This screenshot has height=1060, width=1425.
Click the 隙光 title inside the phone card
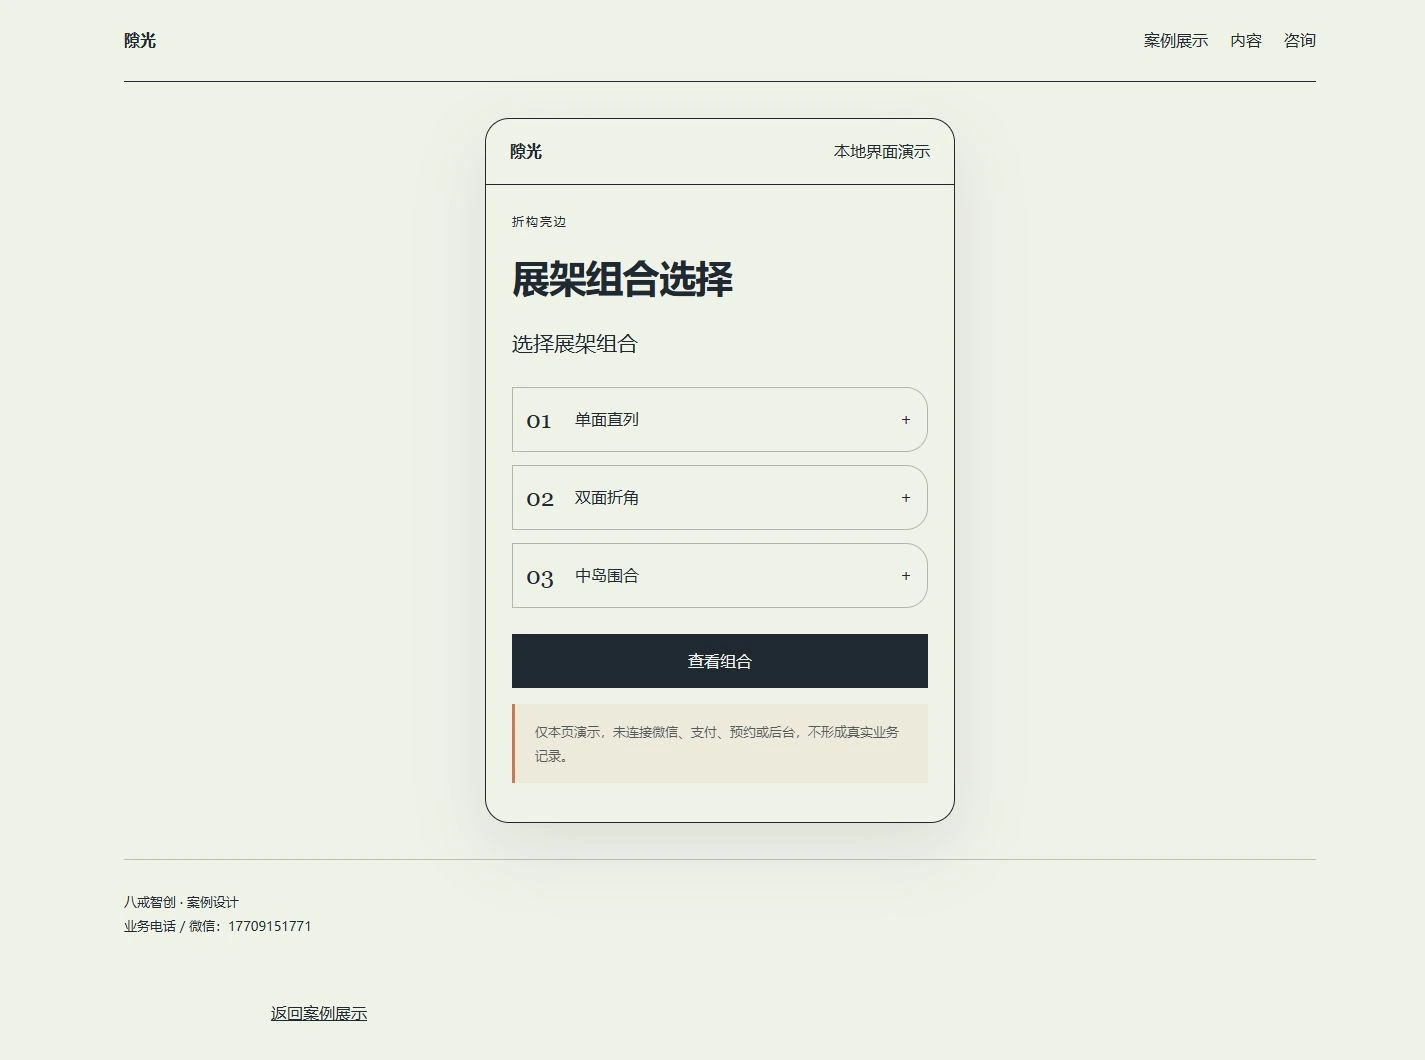(x=526, y=152)
